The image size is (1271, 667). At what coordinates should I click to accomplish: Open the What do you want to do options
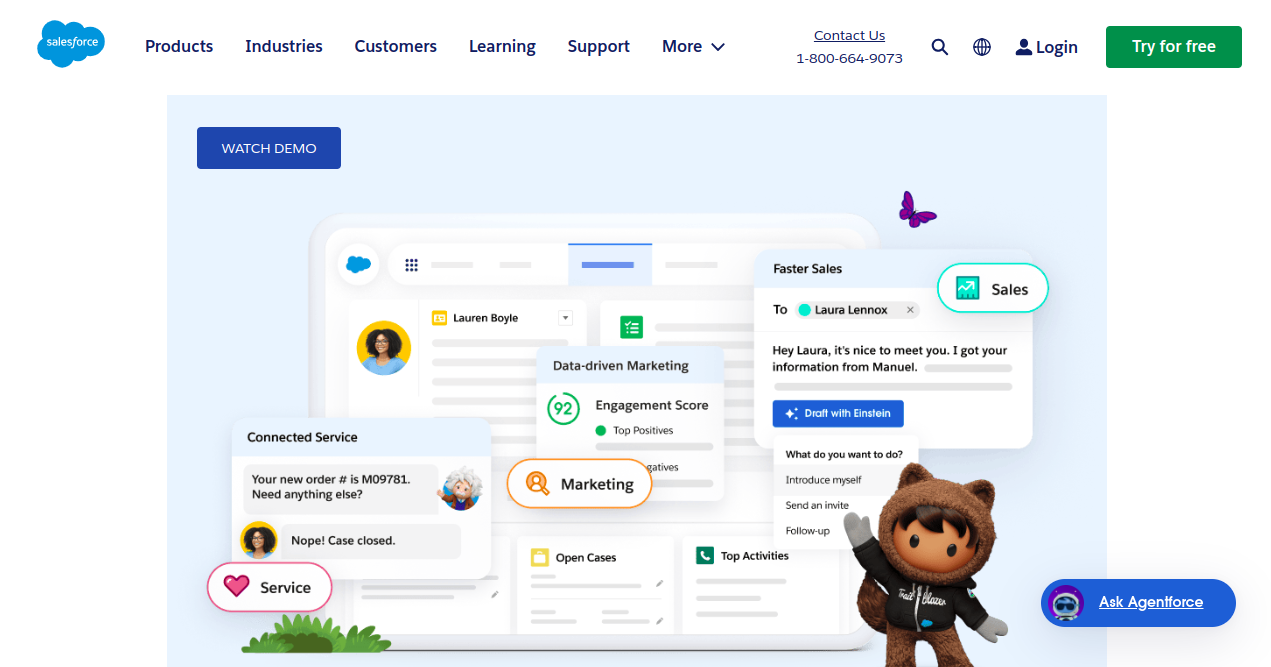[846, 453]
